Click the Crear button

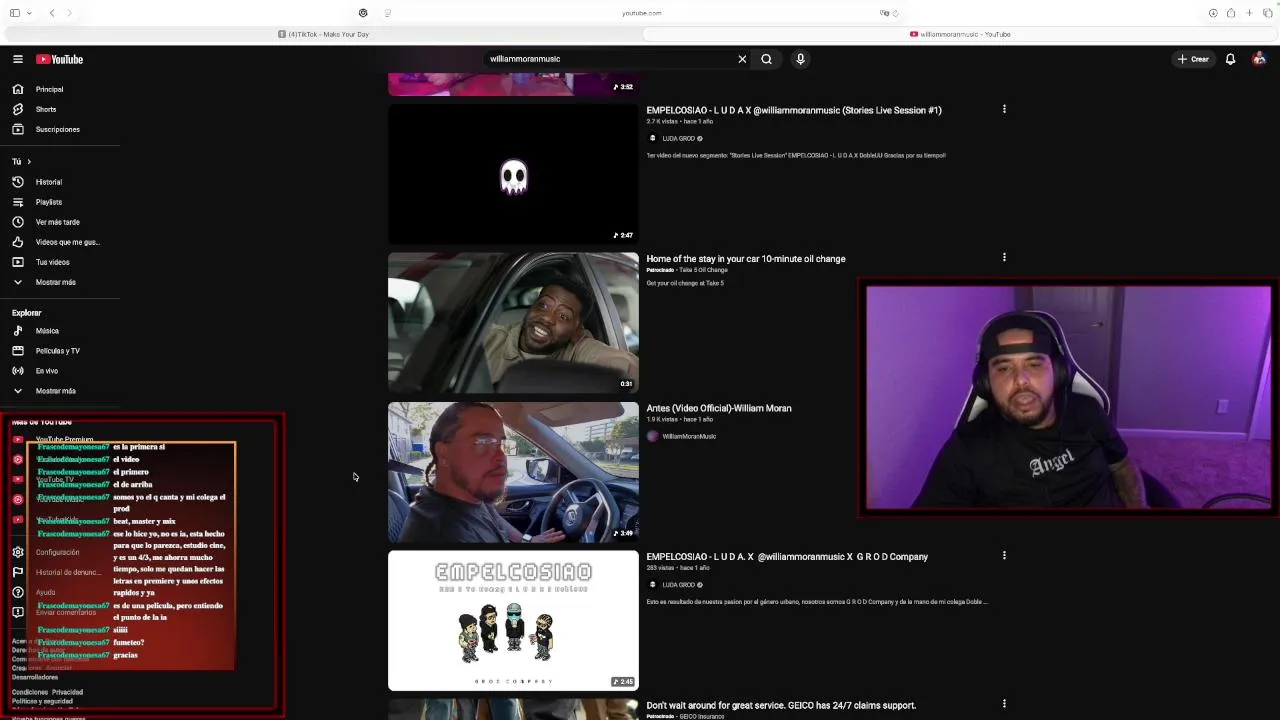[1193, 59]
